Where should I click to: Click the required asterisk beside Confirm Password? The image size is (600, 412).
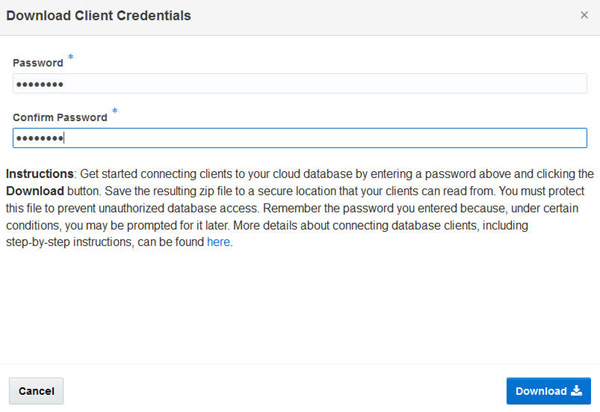pos(114,112)
